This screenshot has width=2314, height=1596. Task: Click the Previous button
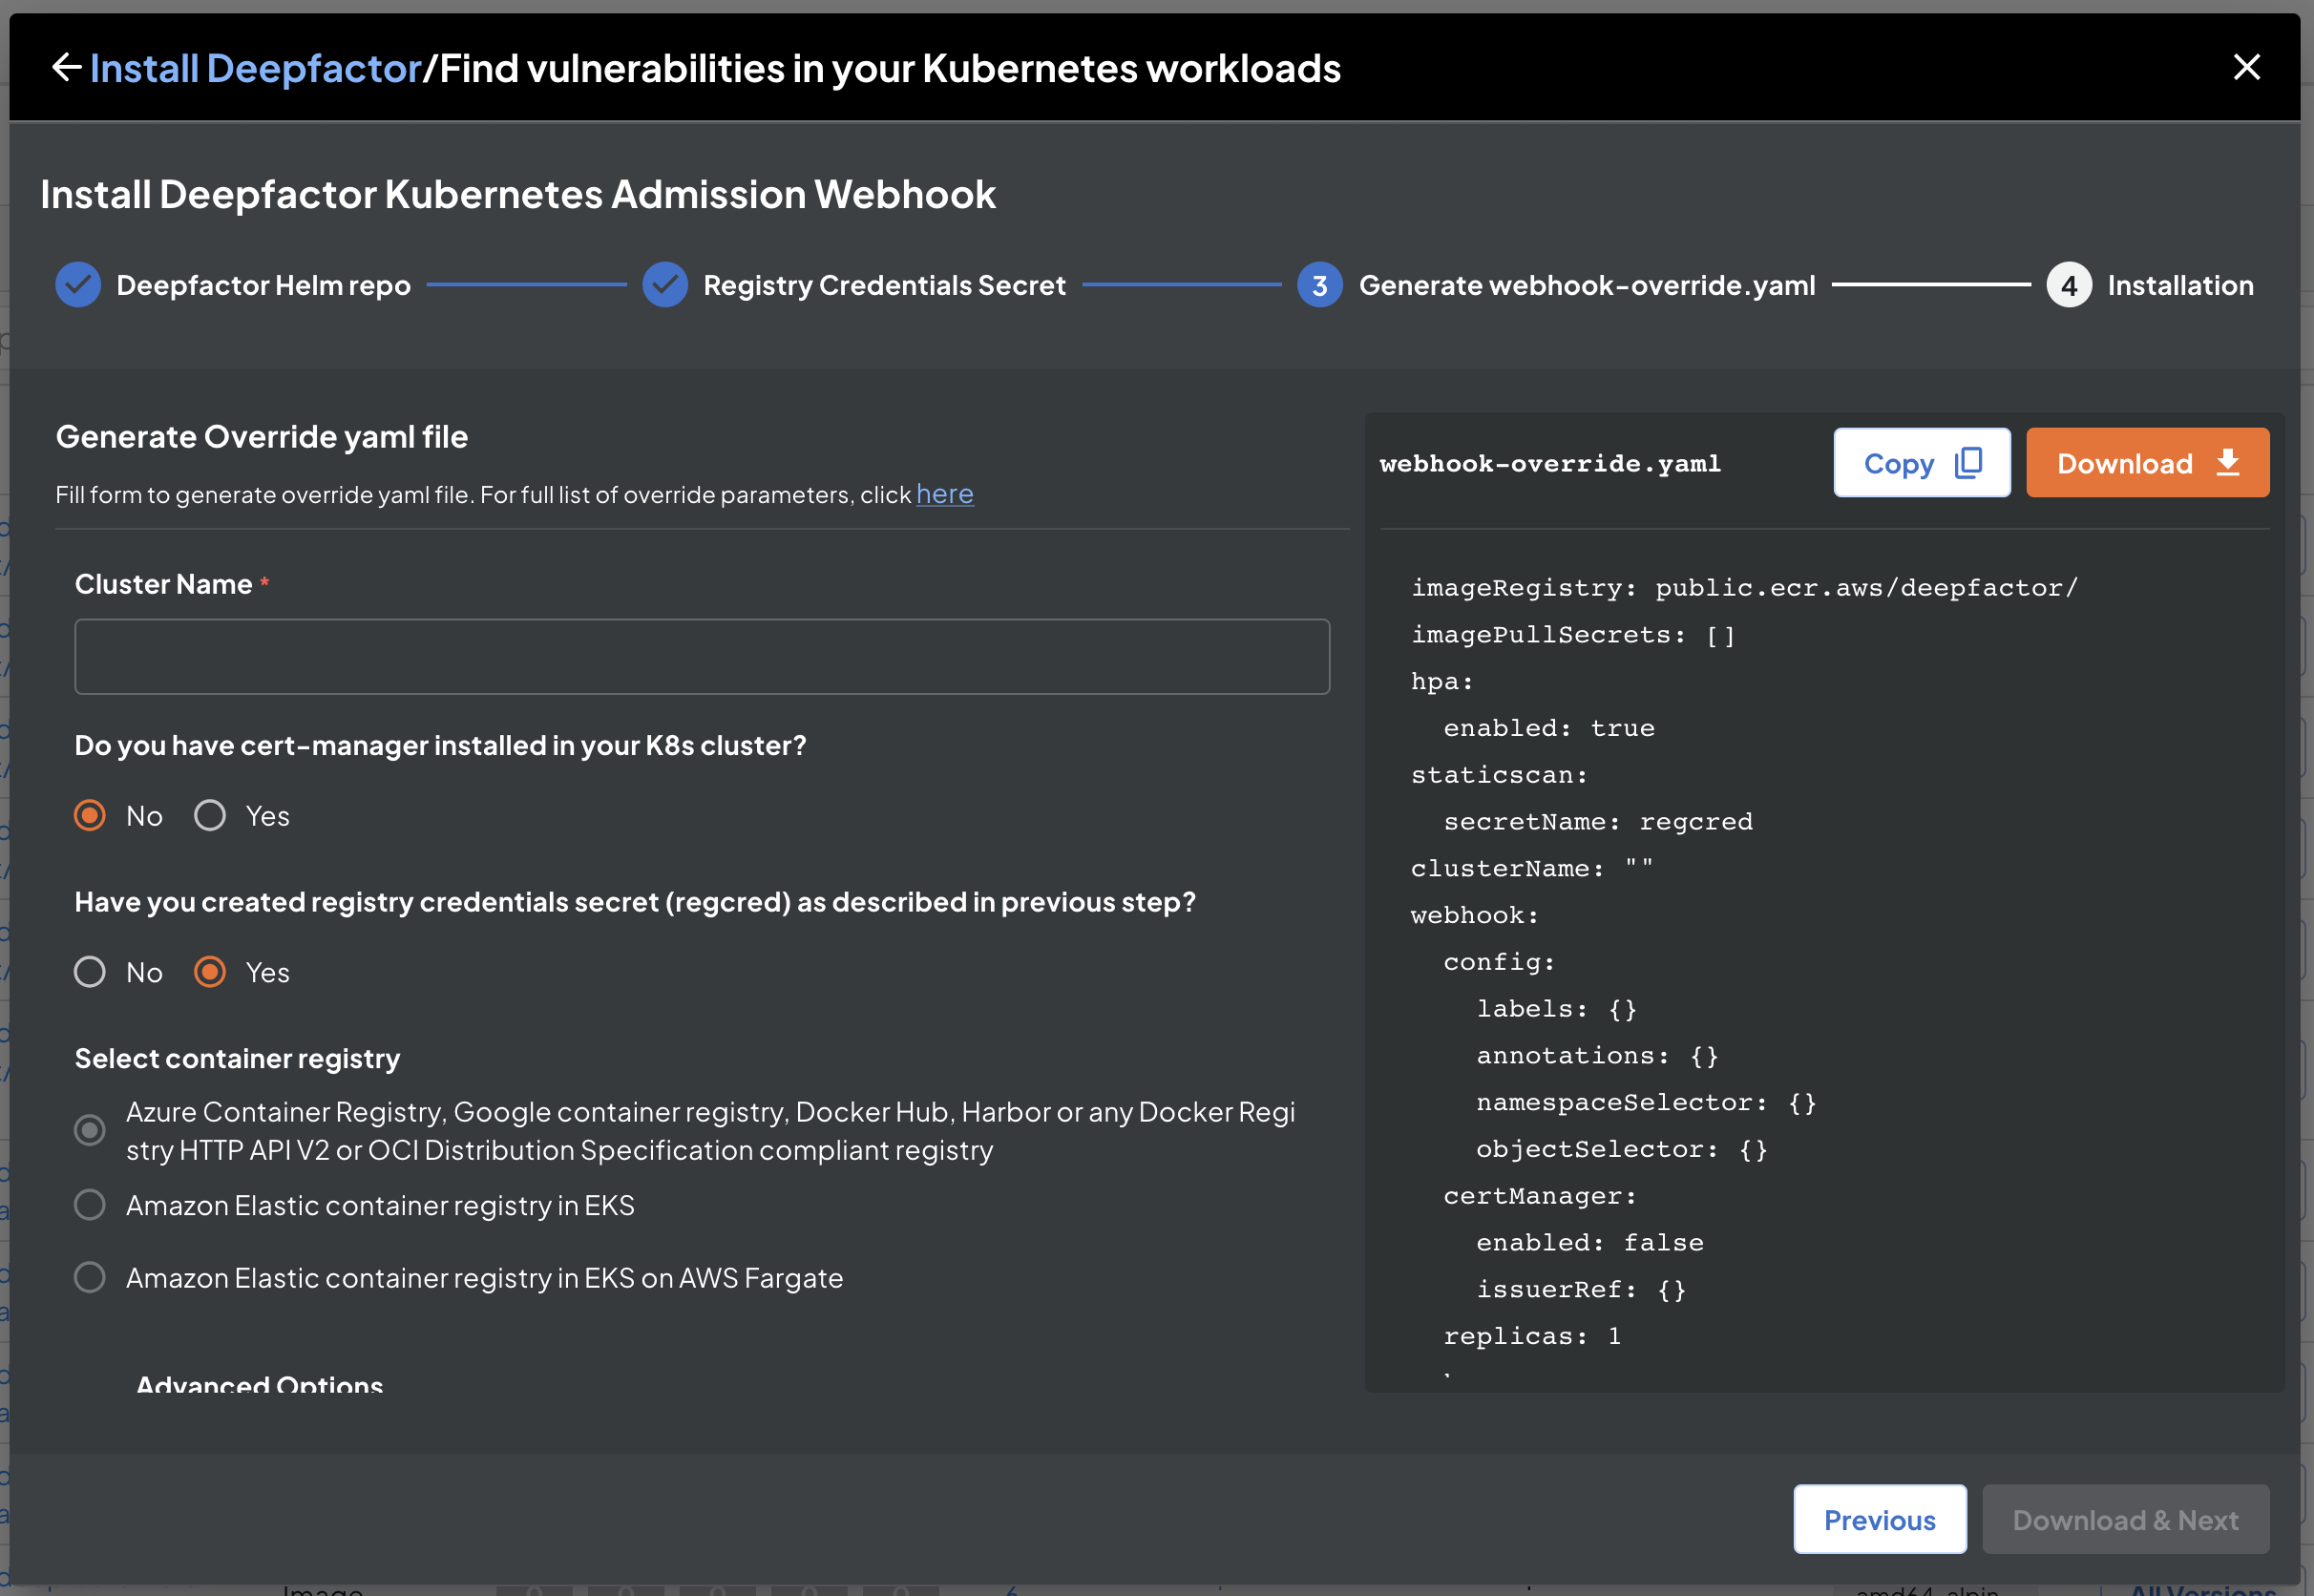tap(1879, 1519)
